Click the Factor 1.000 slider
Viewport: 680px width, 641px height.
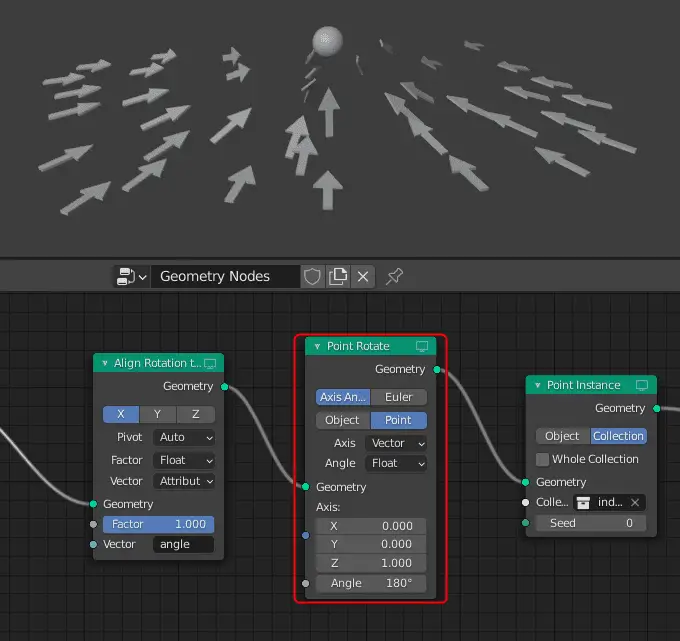pos(158,524)
